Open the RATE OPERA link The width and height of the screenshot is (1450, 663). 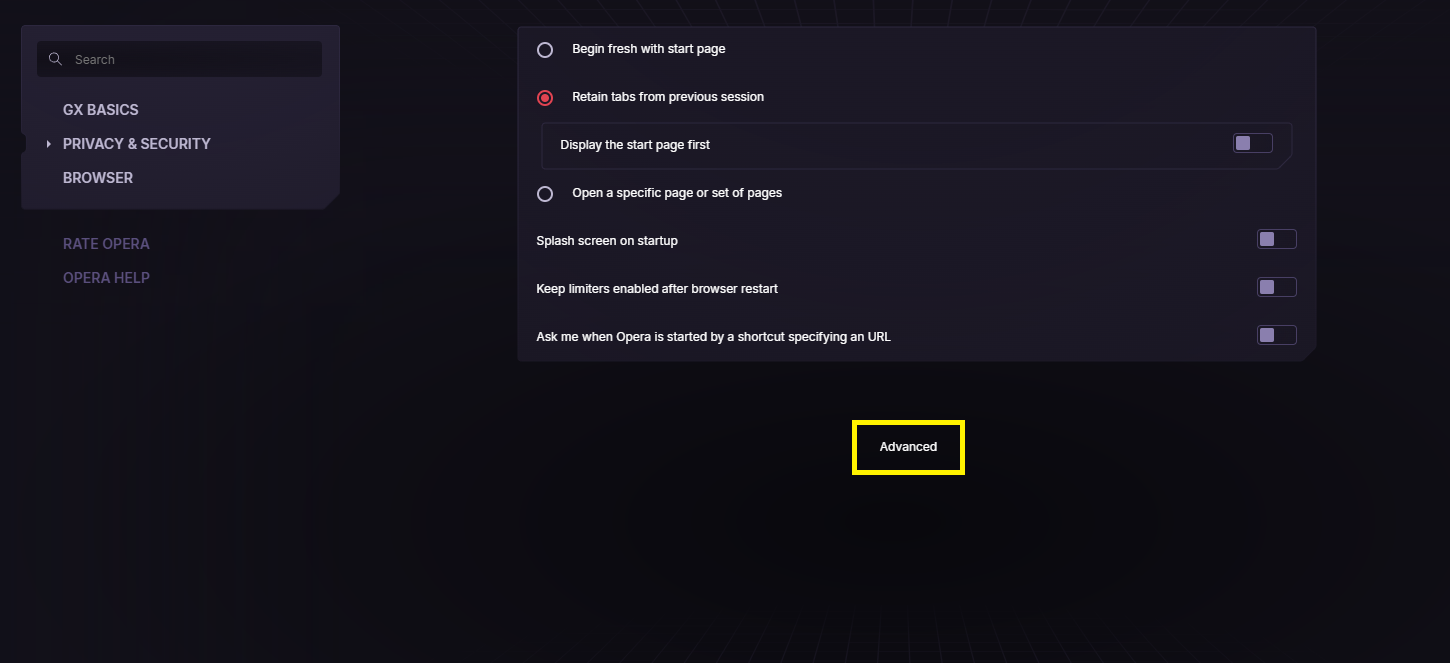click(106, 244)
